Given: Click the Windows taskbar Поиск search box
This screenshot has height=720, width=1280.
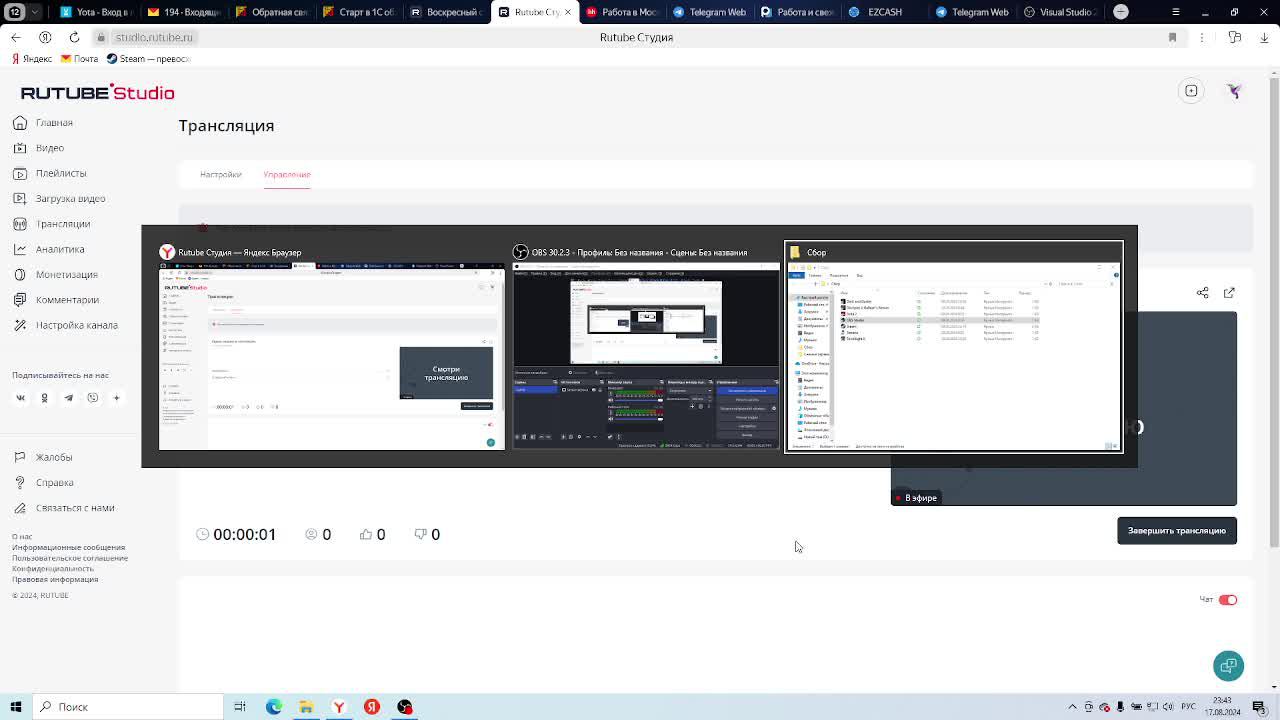Looking at the screenshot, I should [x=128, y=707].
